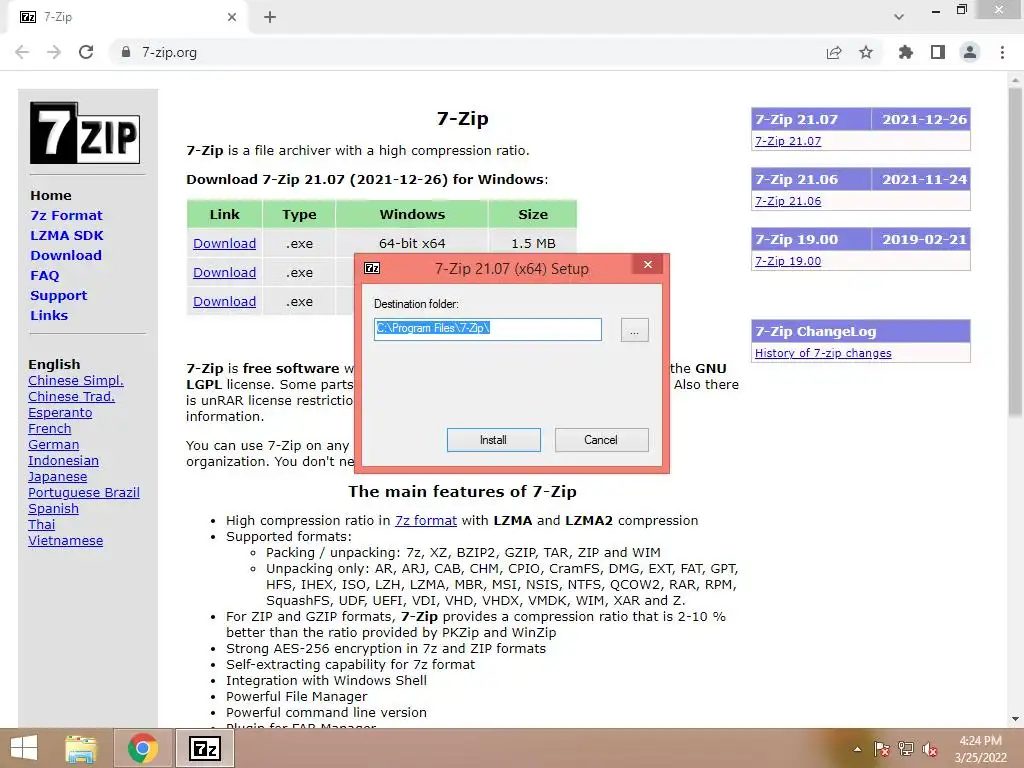Screen dimensions: 1024x768
Task: Click the scrollbar down arrow
Action: tap(1015, 719)
